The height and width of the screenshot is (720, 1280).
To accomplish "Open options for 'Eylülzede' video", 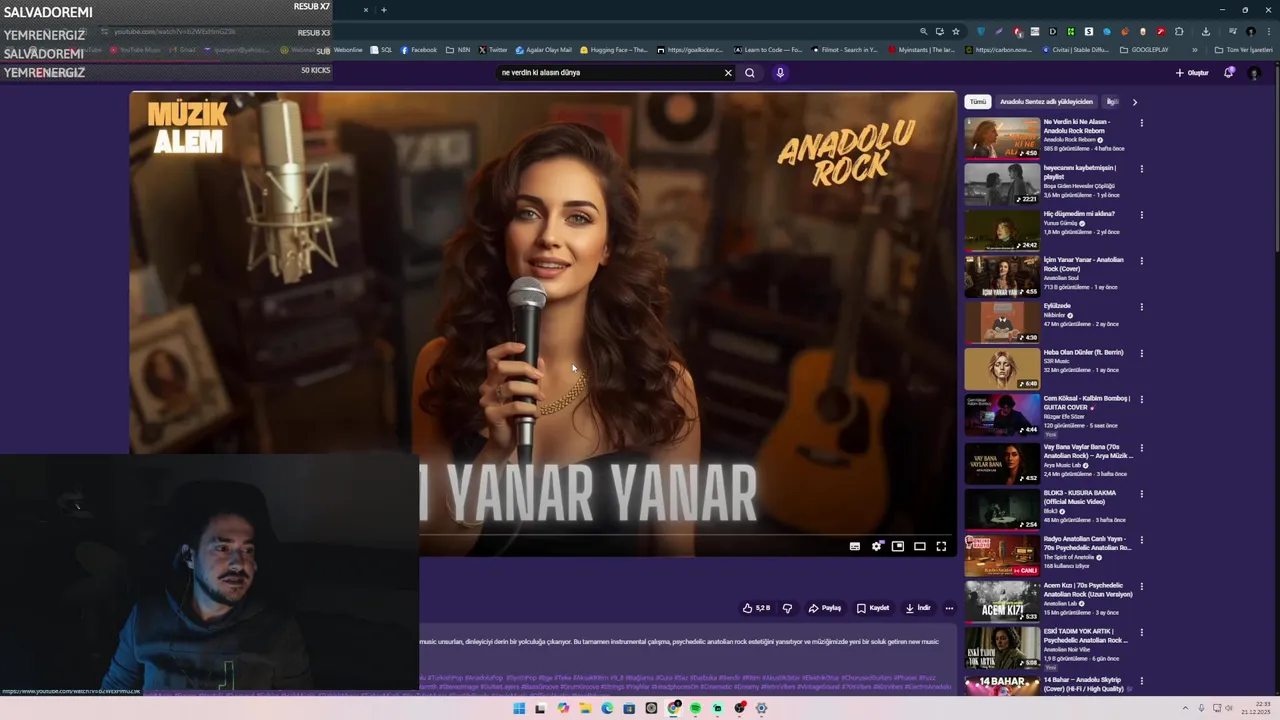I will tap(1141, 307).
